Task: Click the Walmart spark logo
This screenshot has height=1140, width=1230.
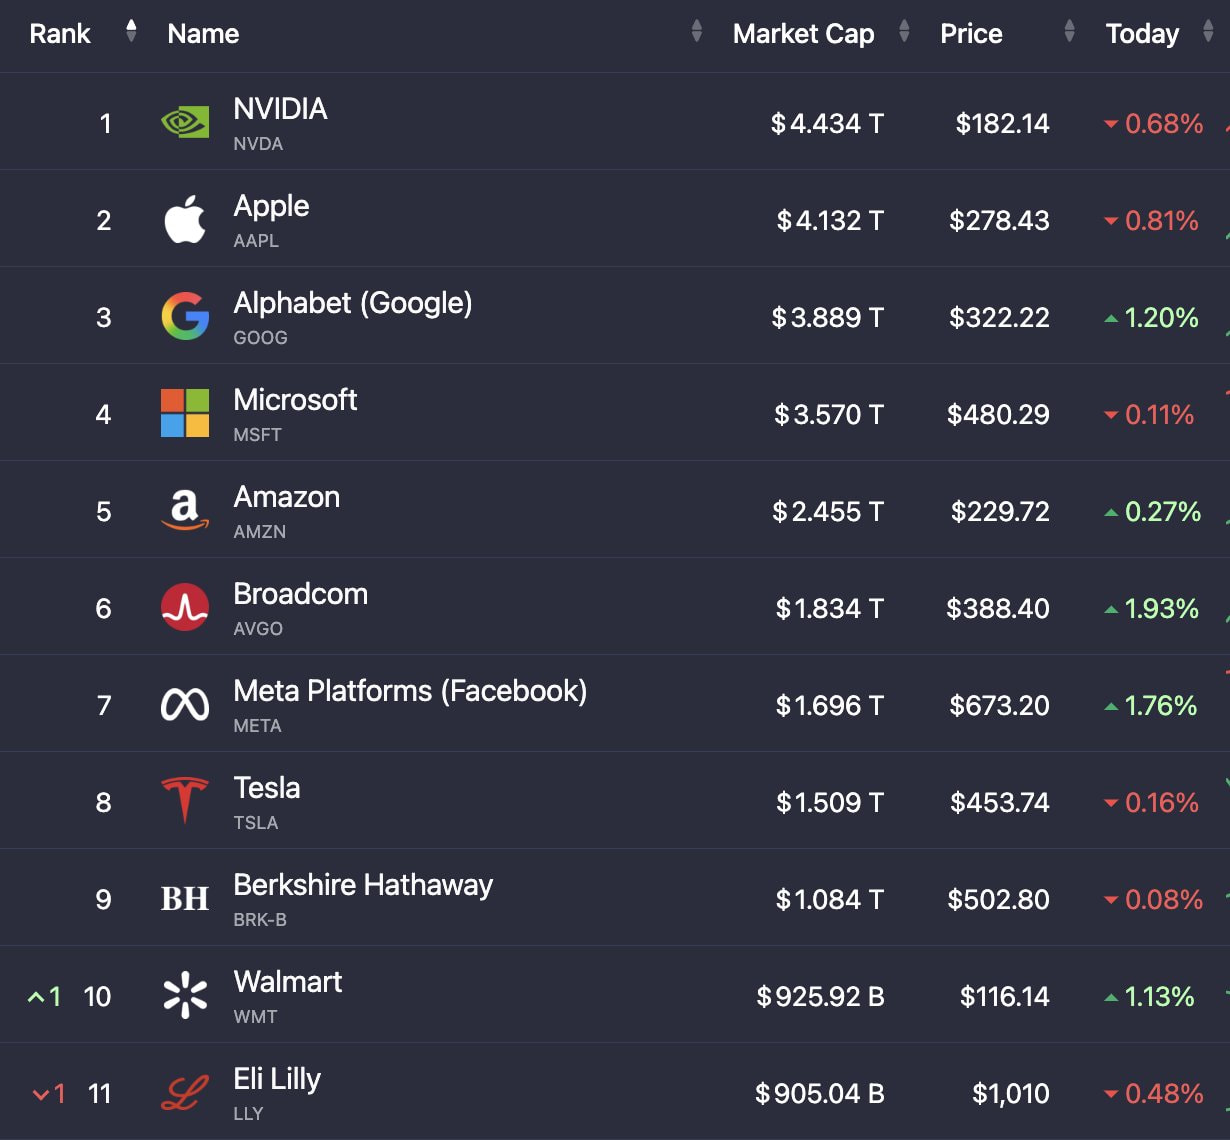Action: (185, 996)
